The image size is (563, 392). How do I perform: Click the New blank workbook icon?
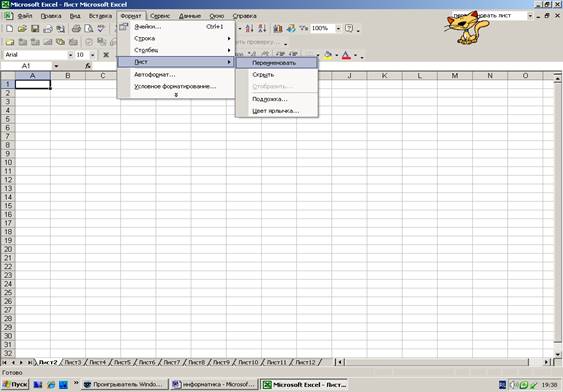pyautogui.click(x=10, y=28)
